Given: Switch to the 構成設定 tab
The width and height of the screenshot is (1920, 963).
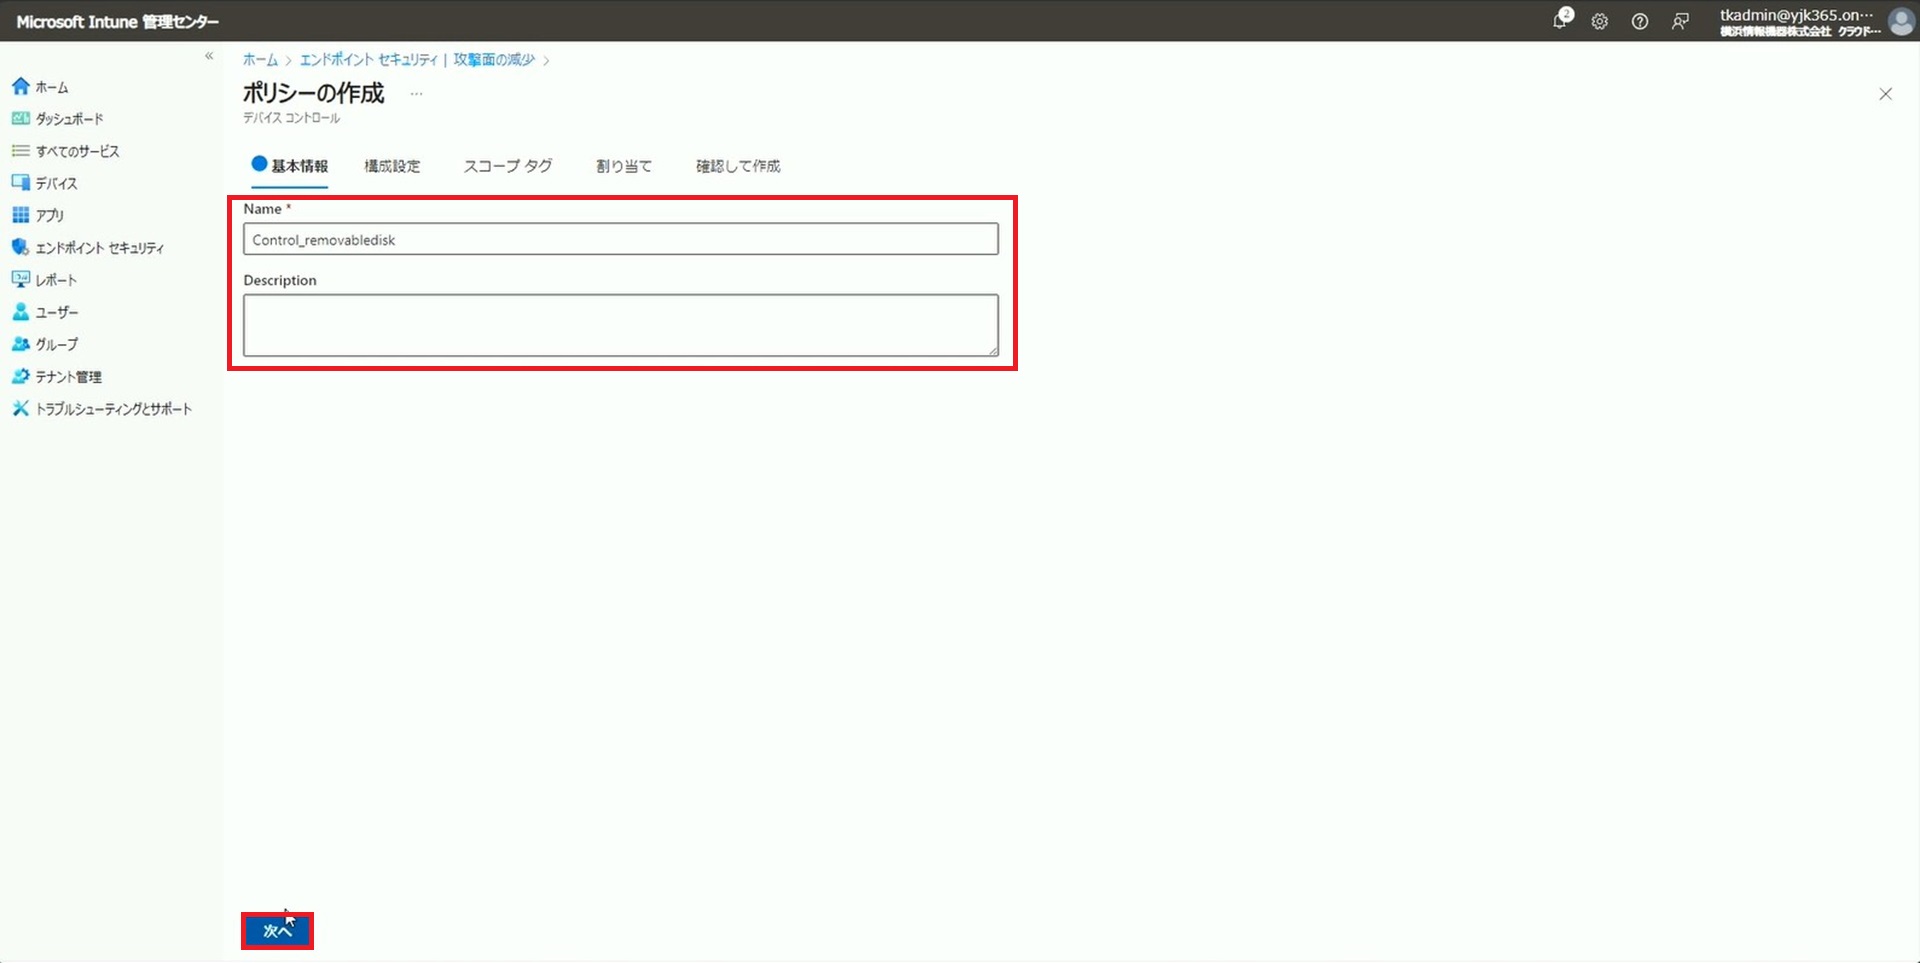Looking at the screenshot, I should [392, 166].
